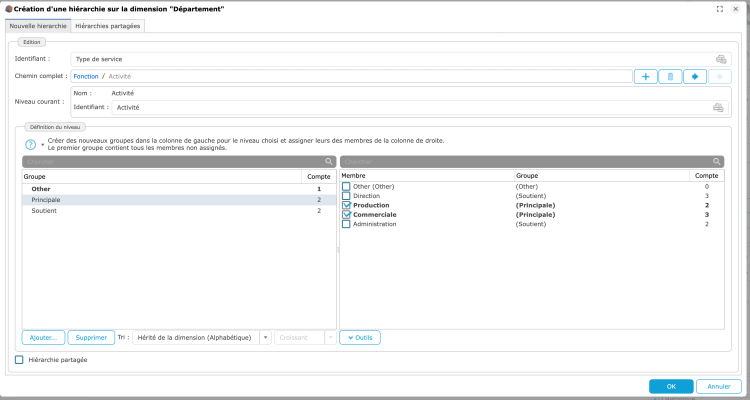Click the search magnifier in groups panel
This screenshot has height=400, width=750.
pos(328,161)
